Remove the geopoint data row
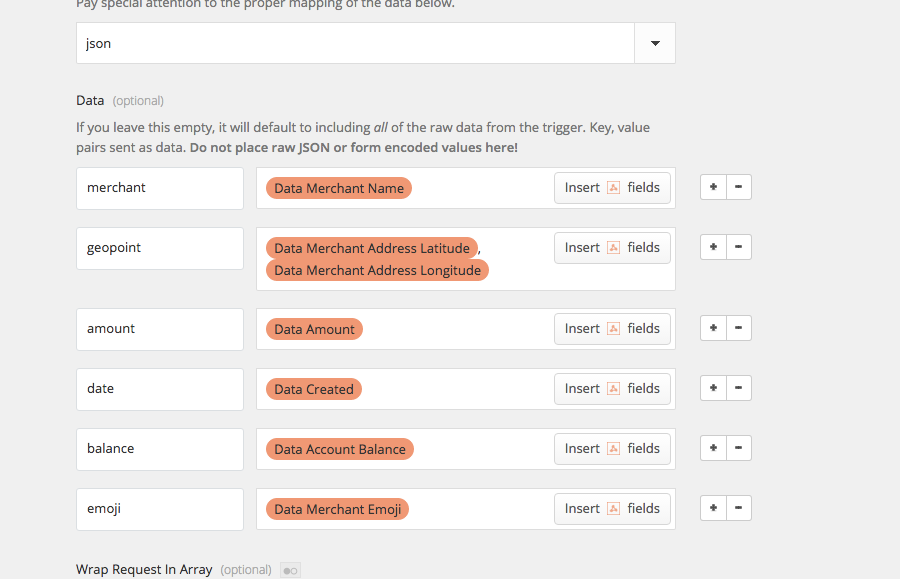The height and width of the screenshot is (579, 900). point(739,247)
